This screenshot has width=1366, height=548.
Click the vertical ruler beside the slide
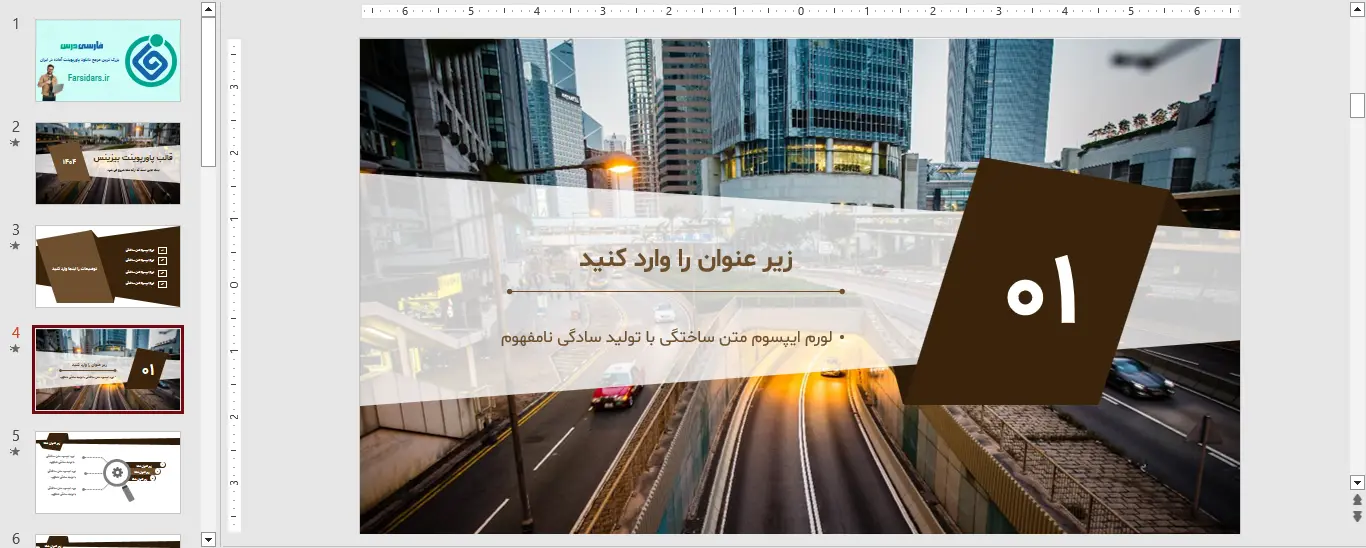pos(234,285)
